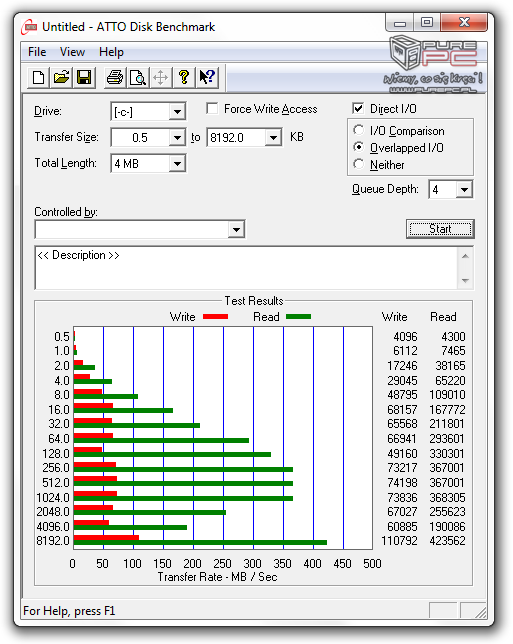Save results using the floppy disk icon
Viewport: 513px width, 644px height.
(x=84, y=77)
